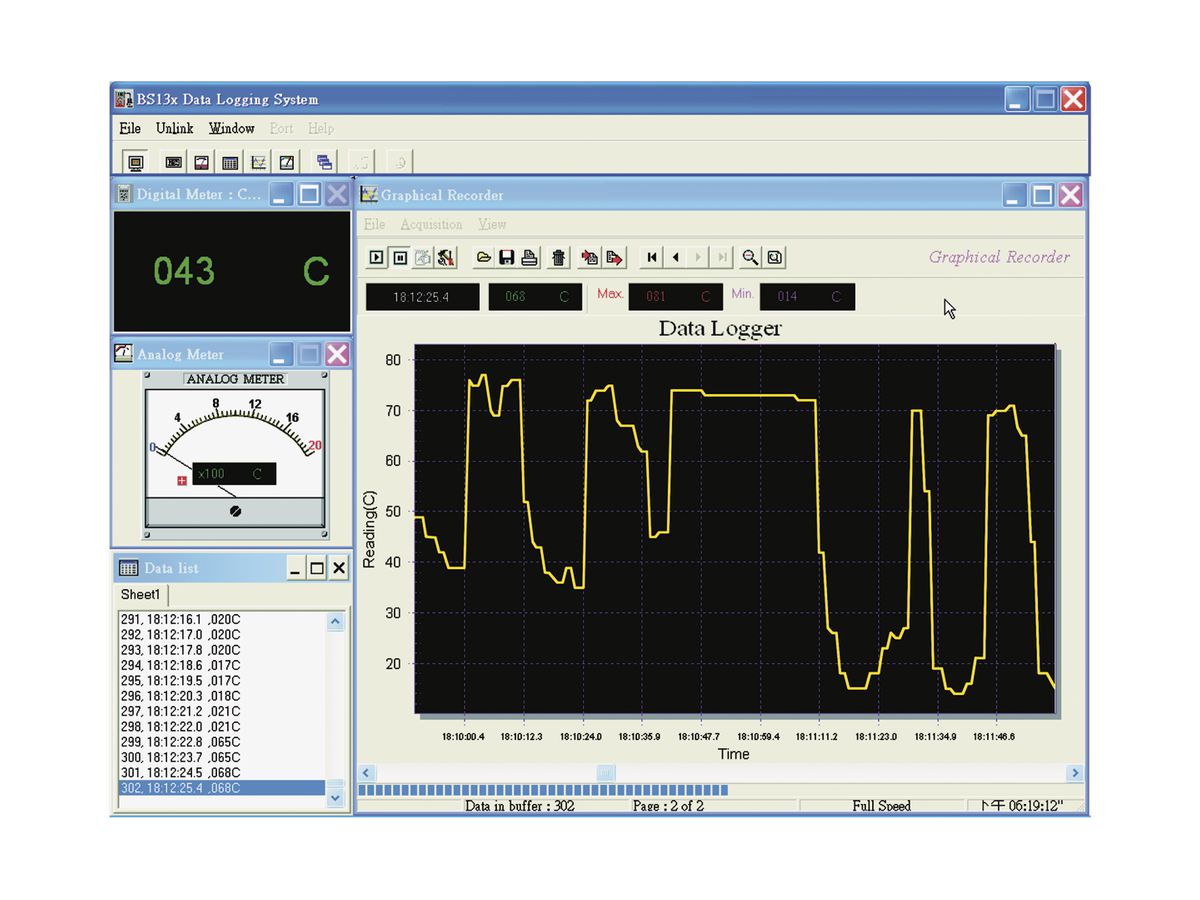Click the zoom-fit icon beside magnifier
This screenshot has width=1200, height=900.
[774, 258]
